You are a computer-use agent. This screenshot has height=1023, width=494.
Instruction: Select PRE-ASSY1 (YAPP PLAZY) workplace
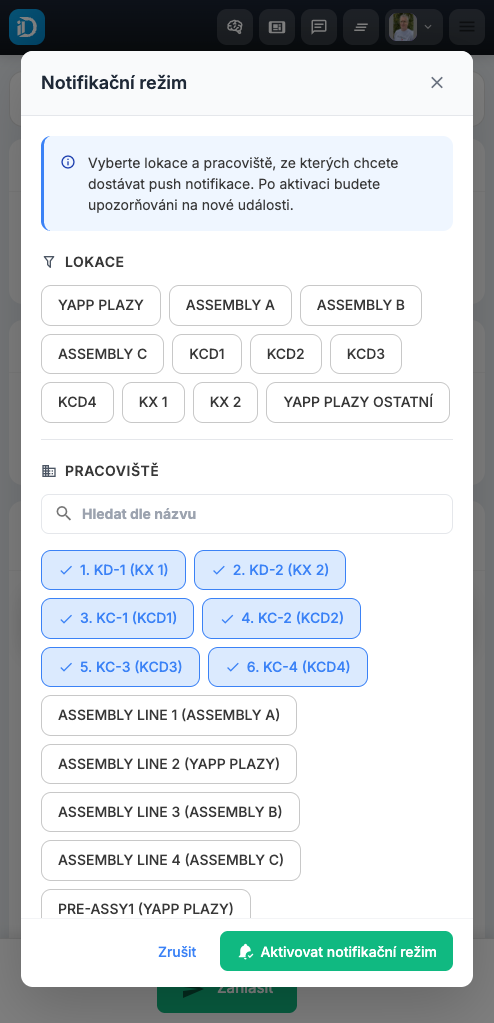(x=146, y=904)
